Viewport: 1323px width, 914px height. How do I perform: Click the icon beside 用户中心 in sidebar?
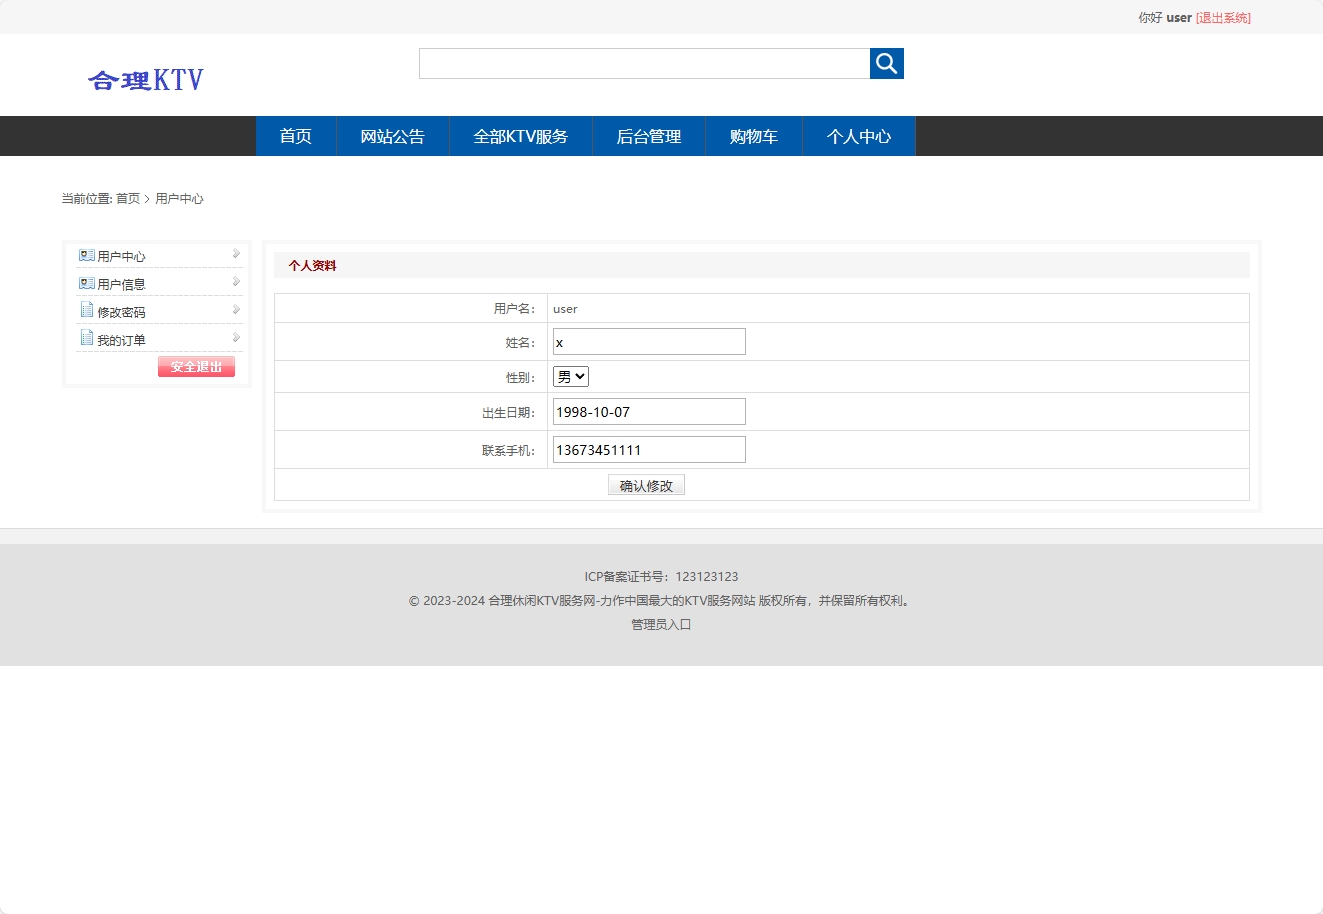click(x=85, y=255)
